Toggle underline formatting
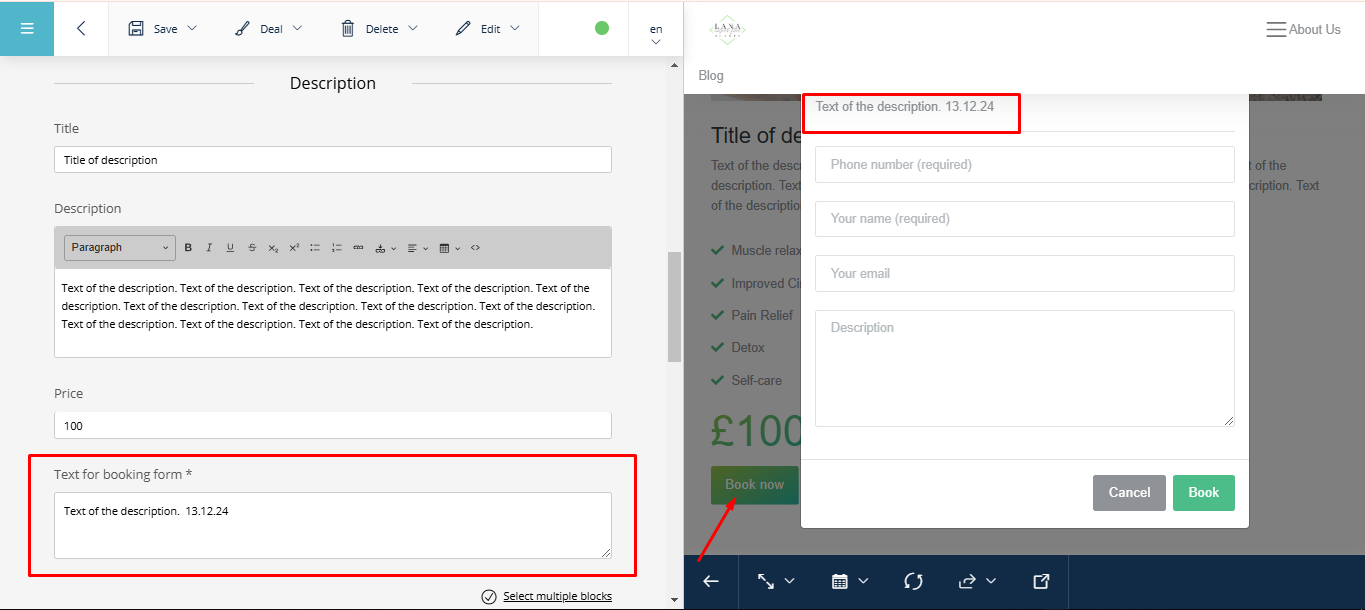The height and width of the screenshot is (610, 1365). pyautogui.click(x=230, y=248)
